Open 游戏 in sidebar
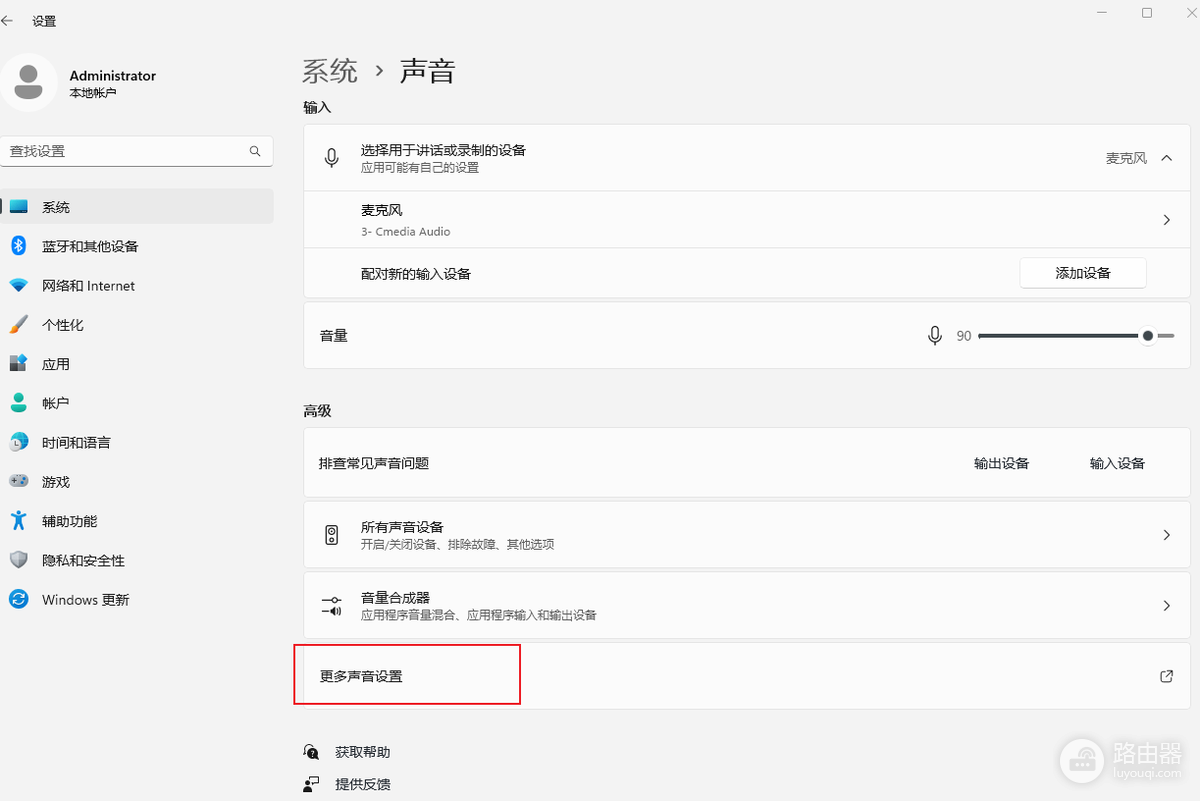Screen dimensions: 1200x801 point(137,482)
